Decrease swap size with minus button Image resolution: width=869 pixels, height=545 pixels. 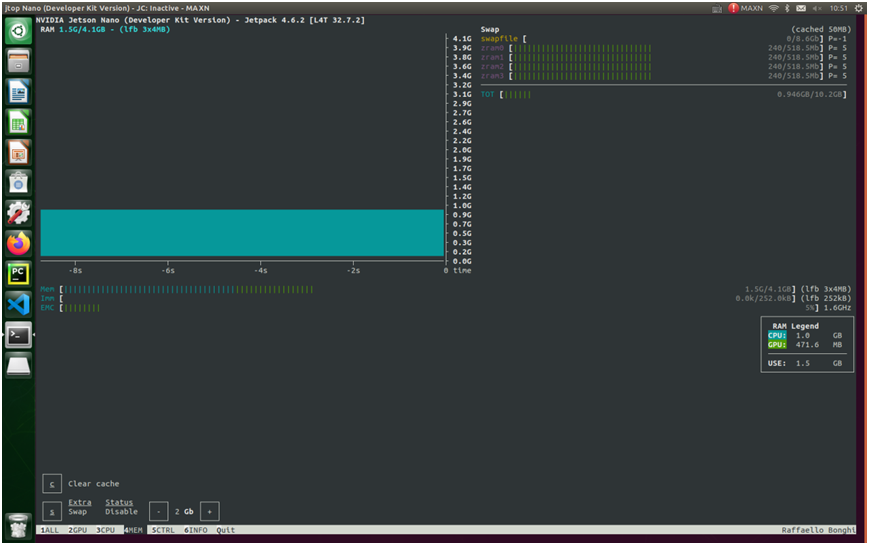pos(159,511)
